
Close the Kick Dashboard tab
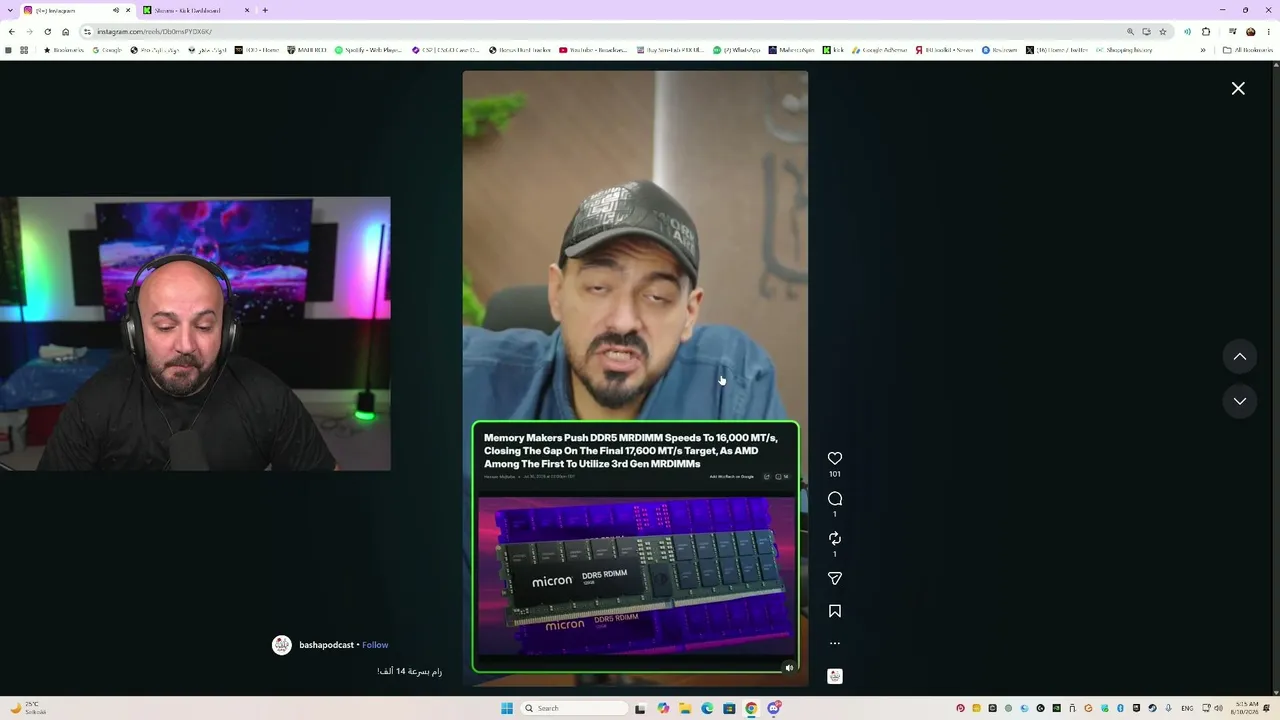click(247, 10)
